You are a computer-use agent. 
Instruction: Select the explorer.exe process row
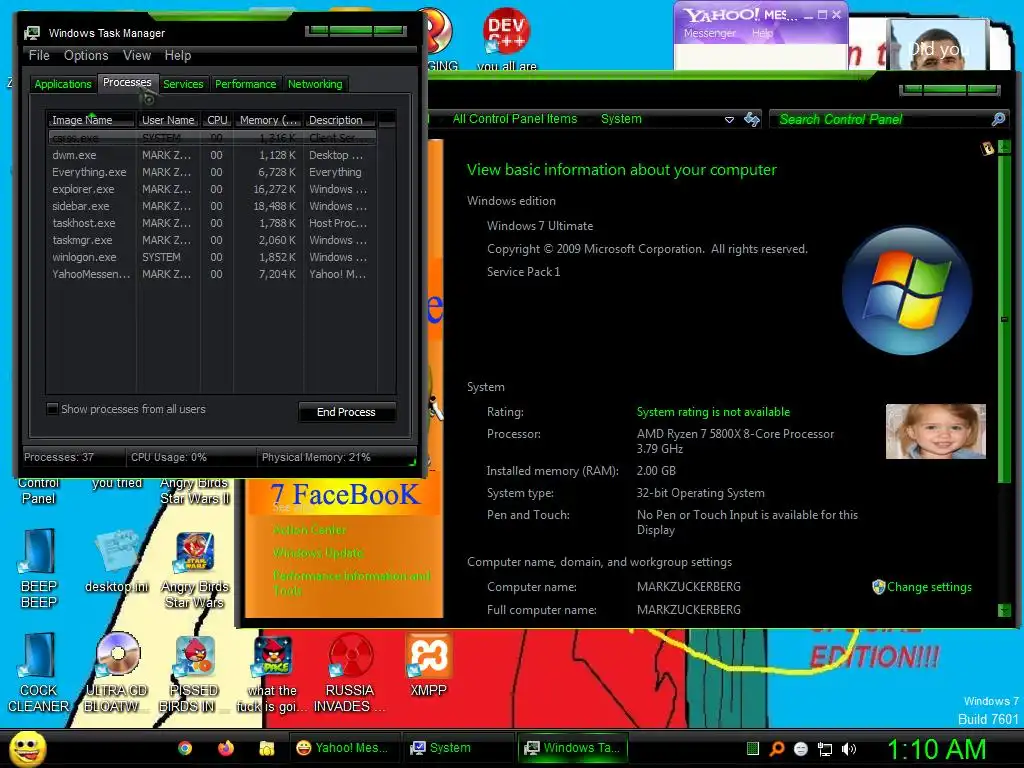(212, 189)
